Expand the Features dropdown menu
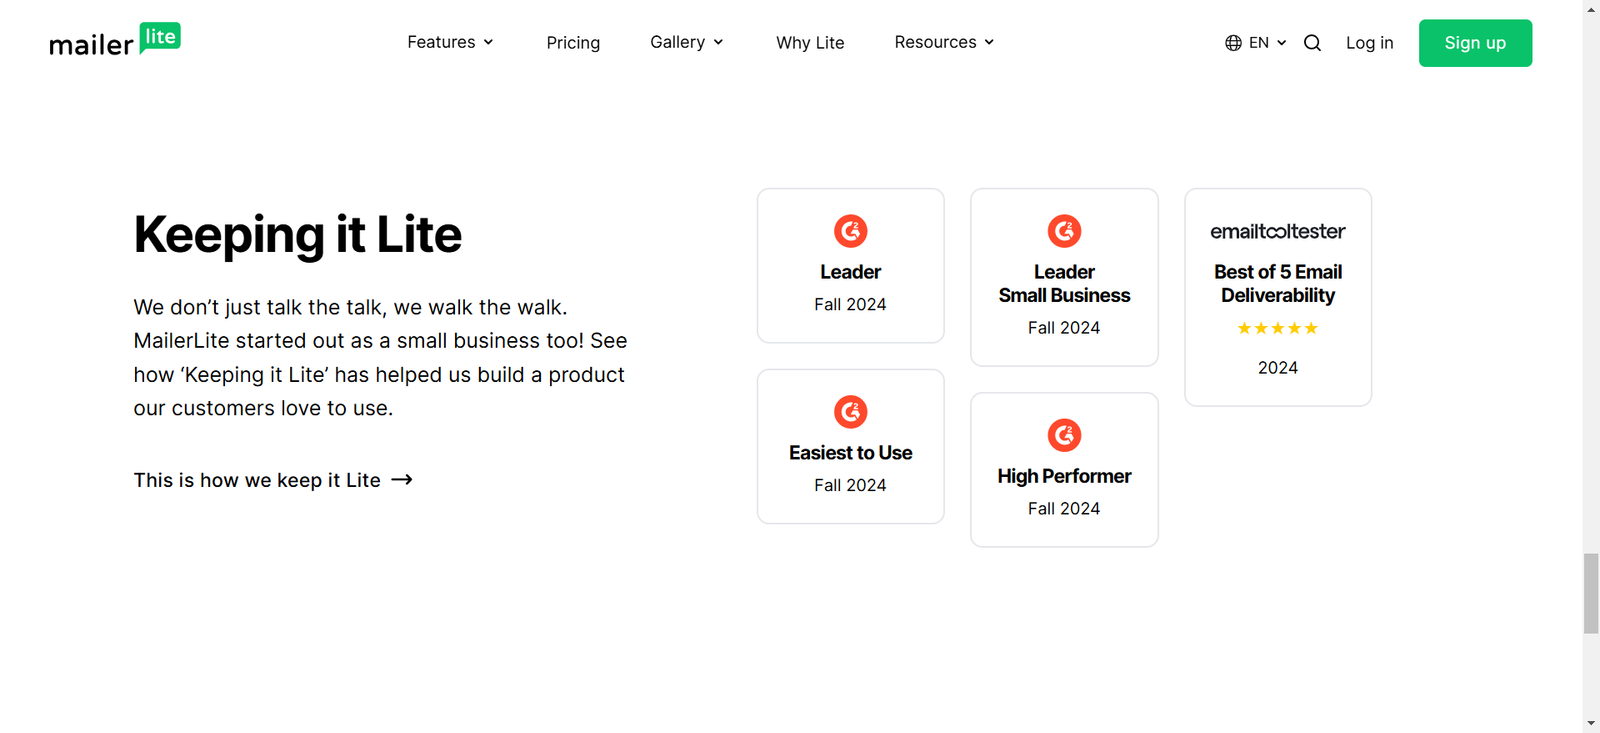1600x733 pixels. point(450,42)
